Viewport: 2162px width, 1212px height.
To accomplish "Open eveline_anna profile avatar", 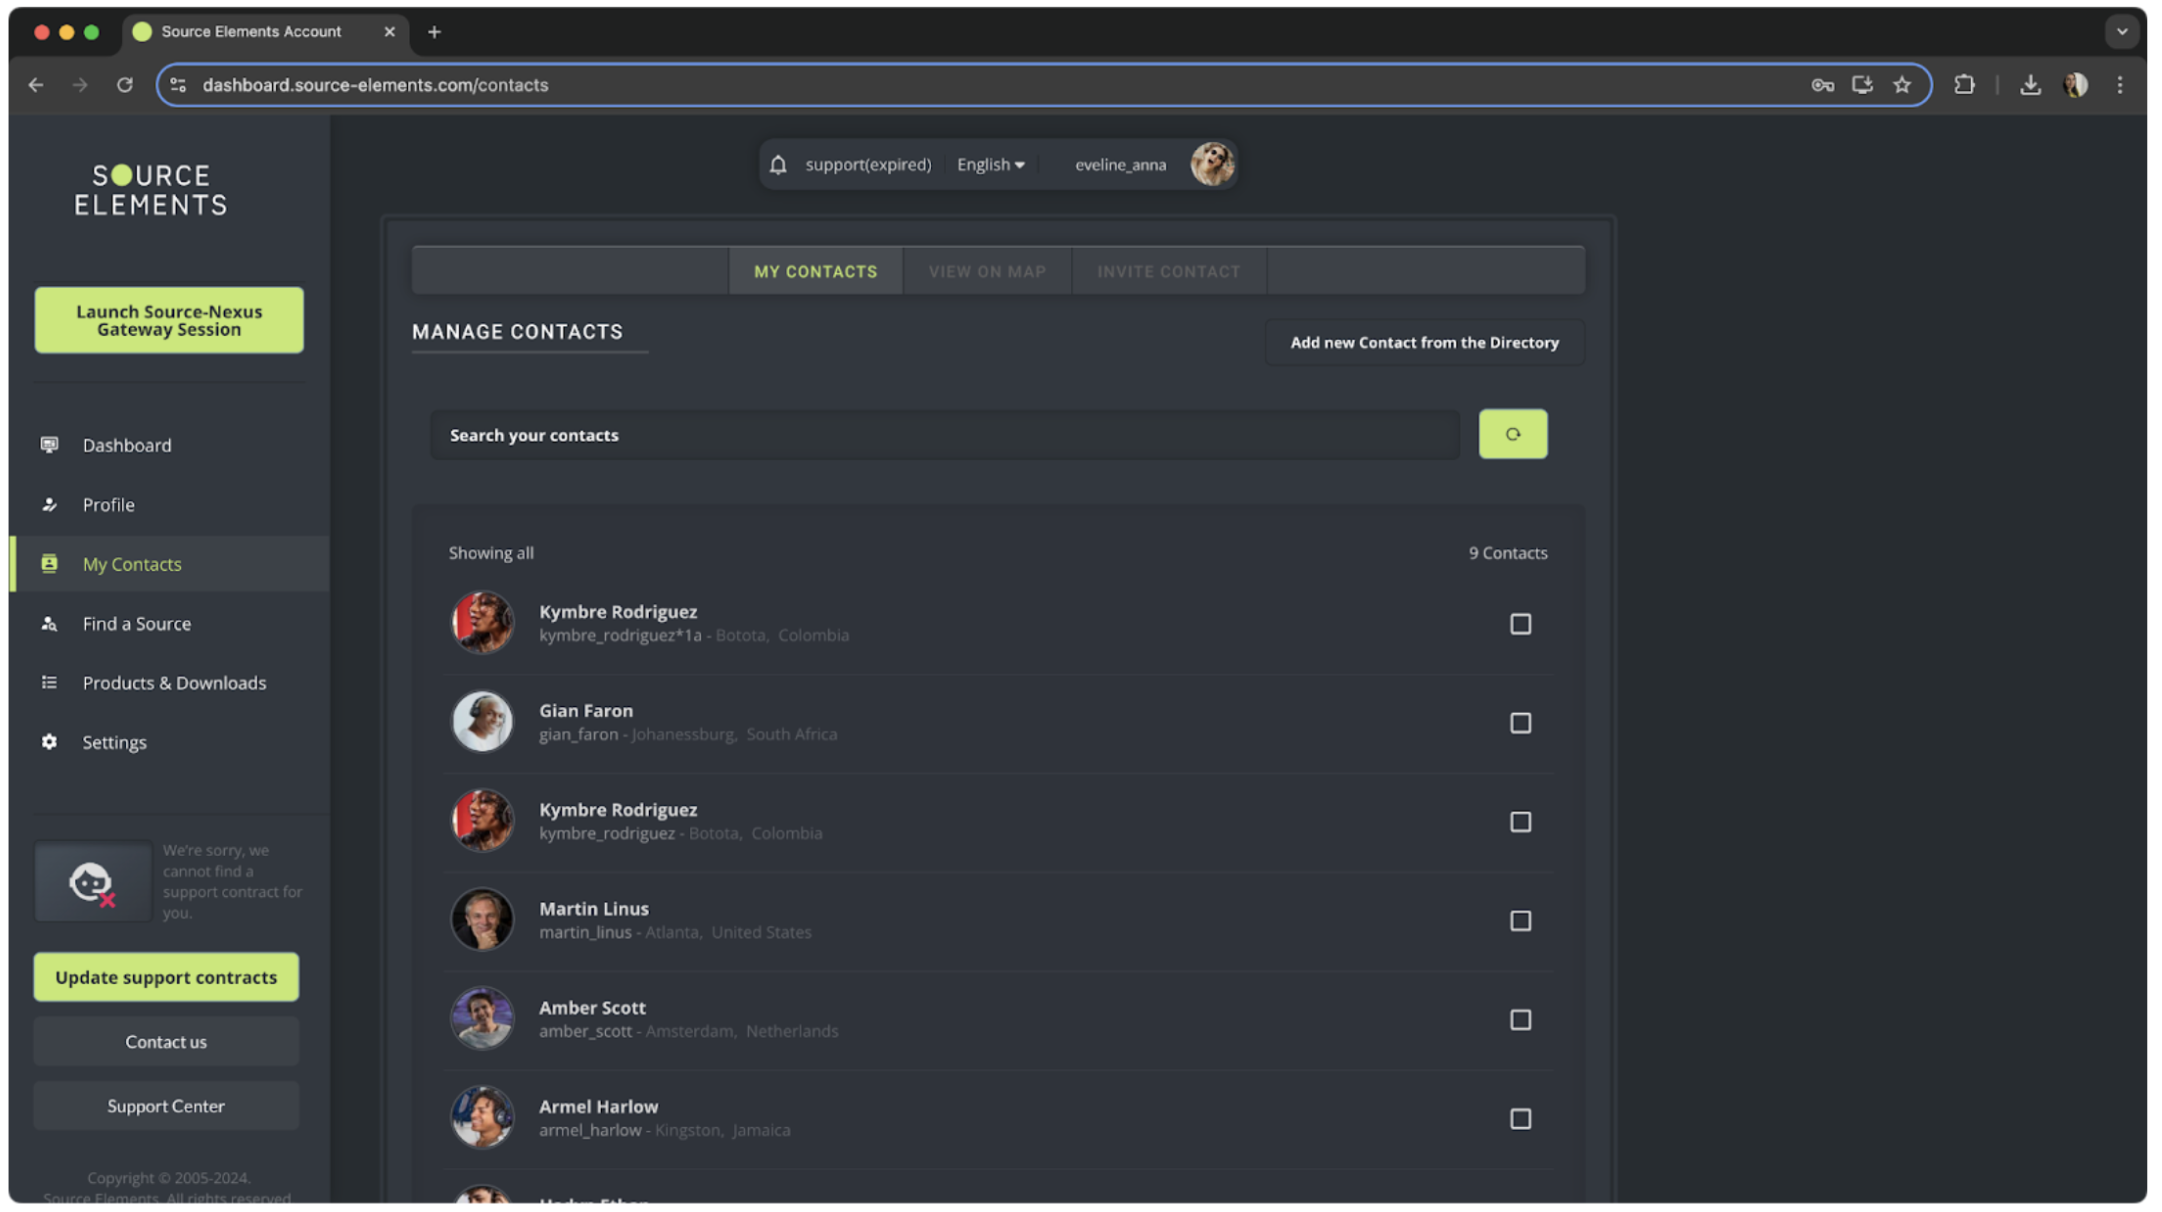I will point(1211,164).
